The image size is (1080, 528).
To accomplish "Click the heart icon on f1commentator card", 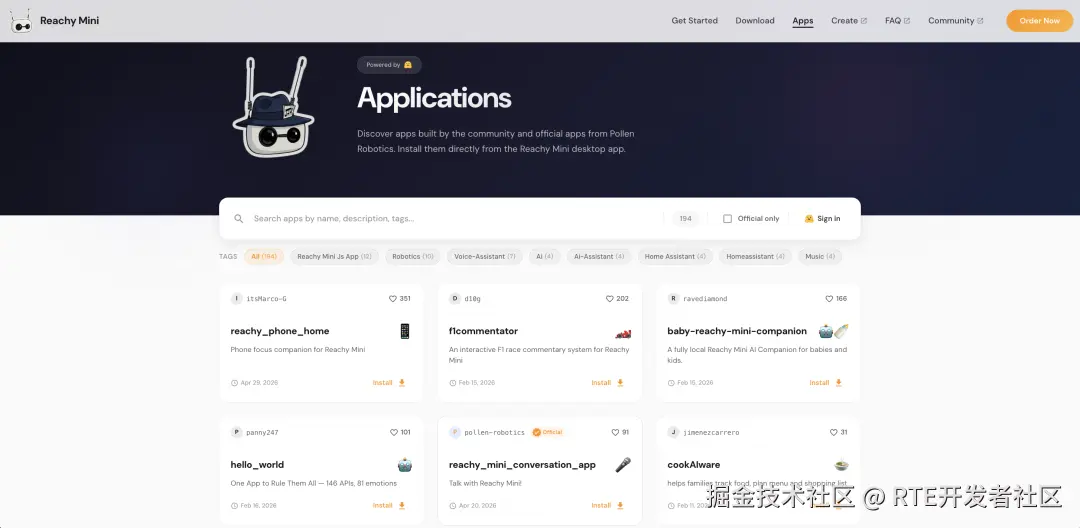I will point(610,299).
